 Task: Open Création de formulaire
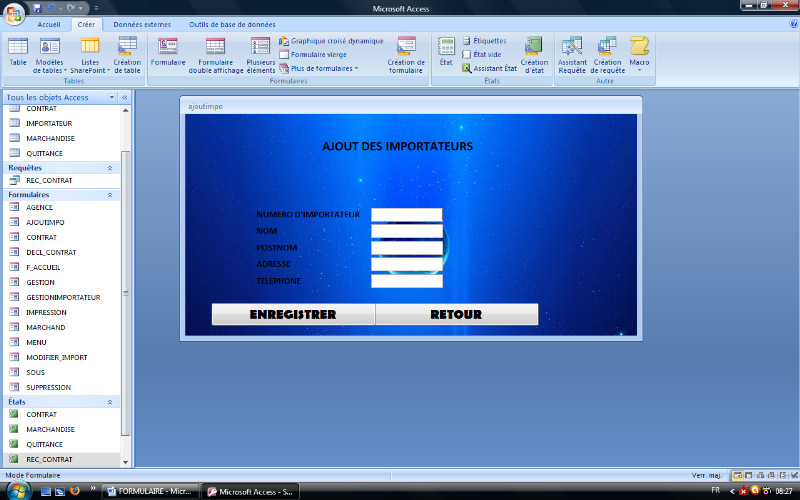(406, 55)
